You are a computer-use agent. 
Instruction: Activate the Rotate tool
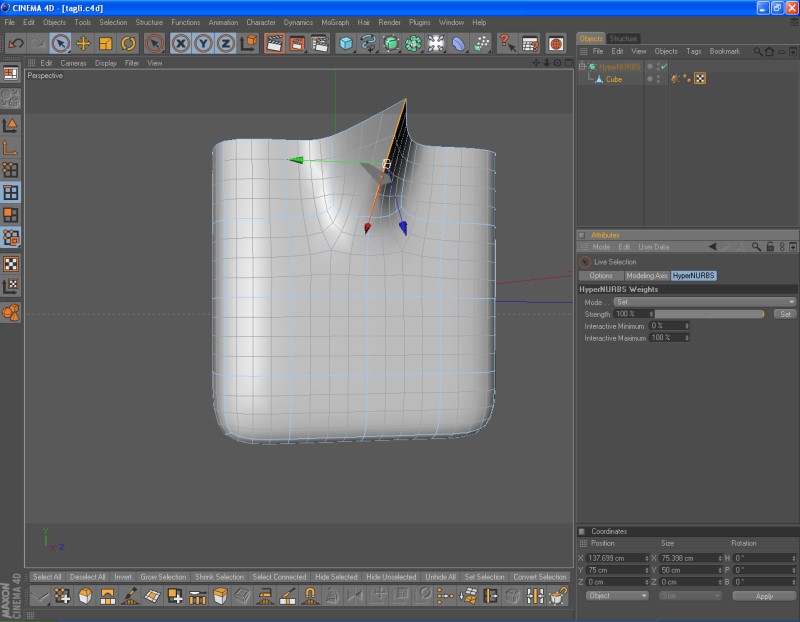129,43
